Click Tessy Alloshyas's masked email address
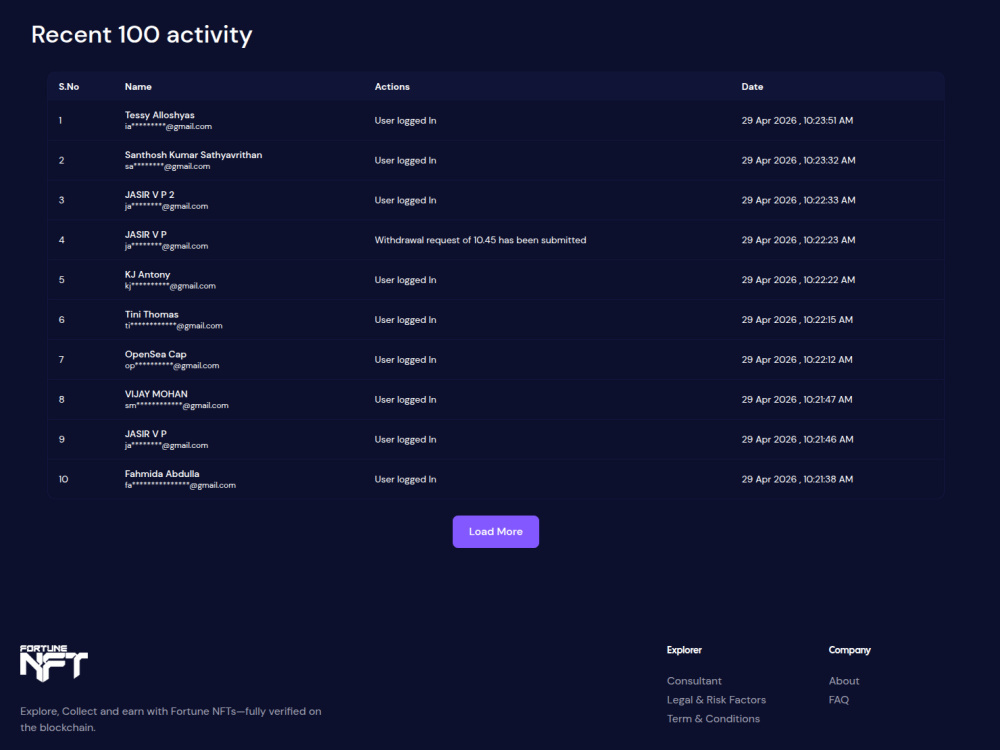 click(168, 126)
